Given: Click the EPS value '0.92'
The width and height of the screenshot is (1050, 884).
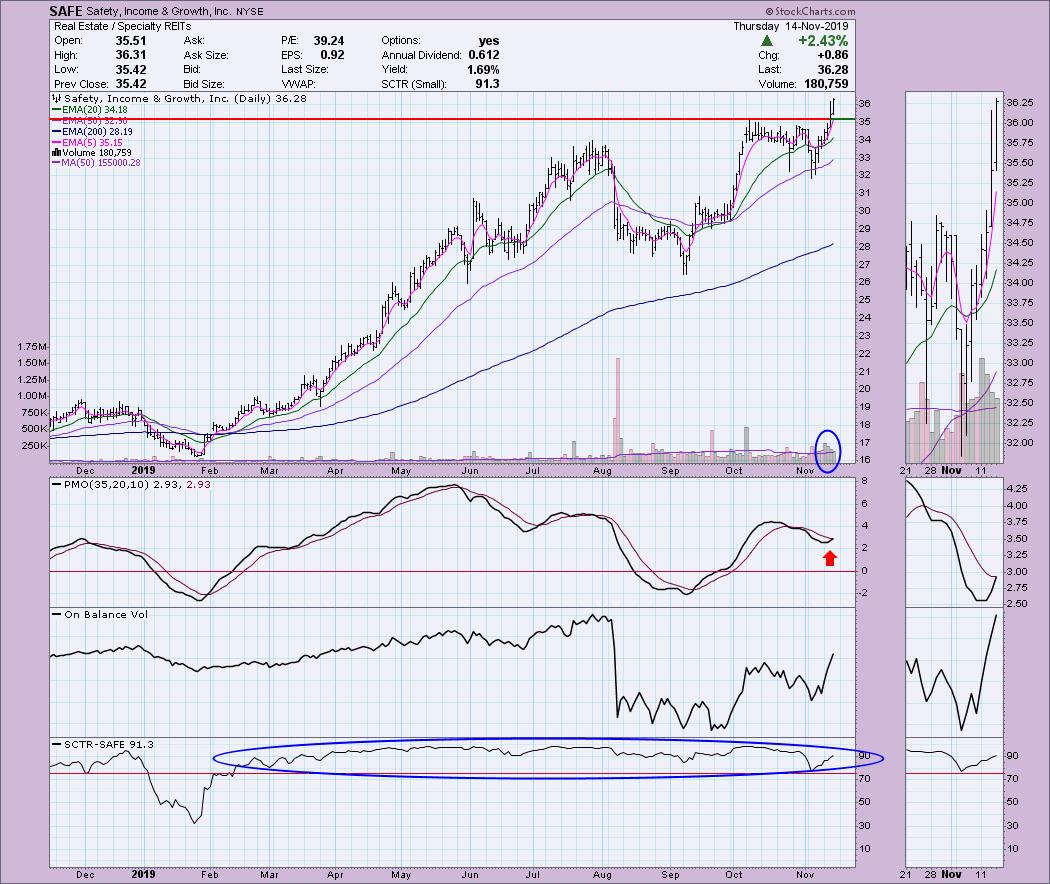Looking at the screenshot, I should click(x=332, y=55).
